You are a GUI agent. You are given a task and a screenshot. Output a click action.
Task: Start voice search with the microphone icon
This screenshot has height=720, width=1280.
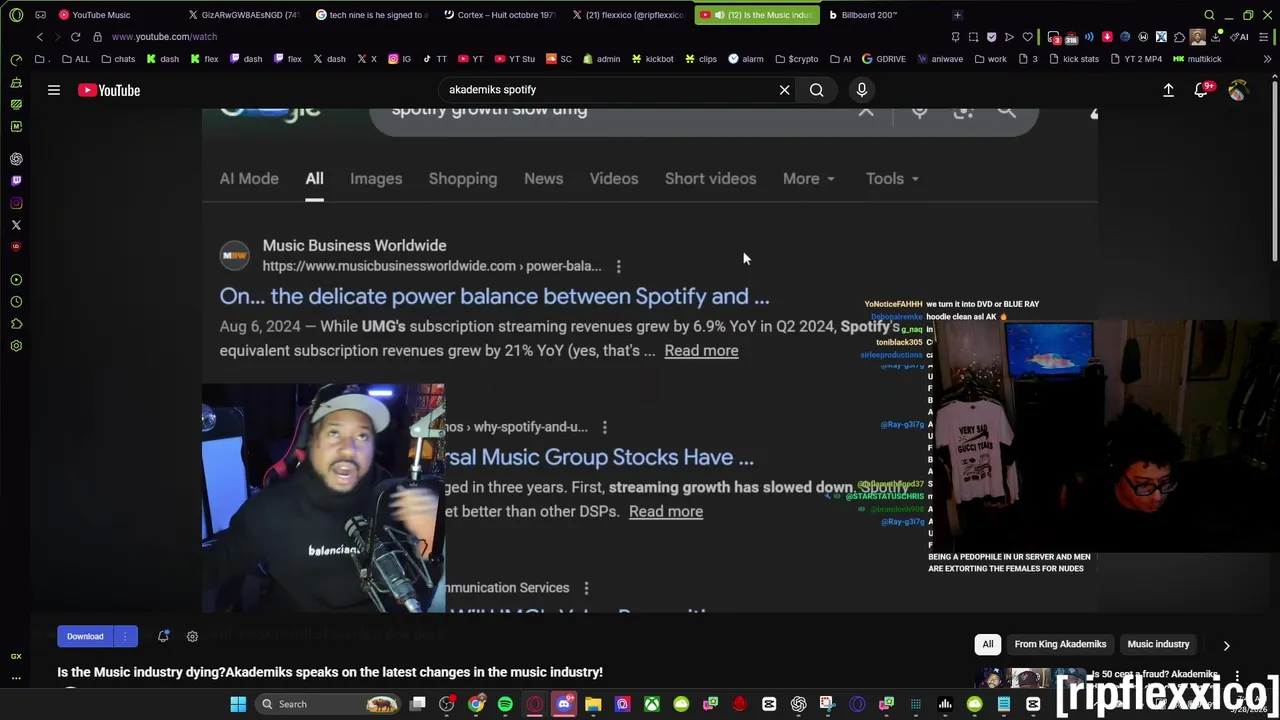click(x=861, y=90)
